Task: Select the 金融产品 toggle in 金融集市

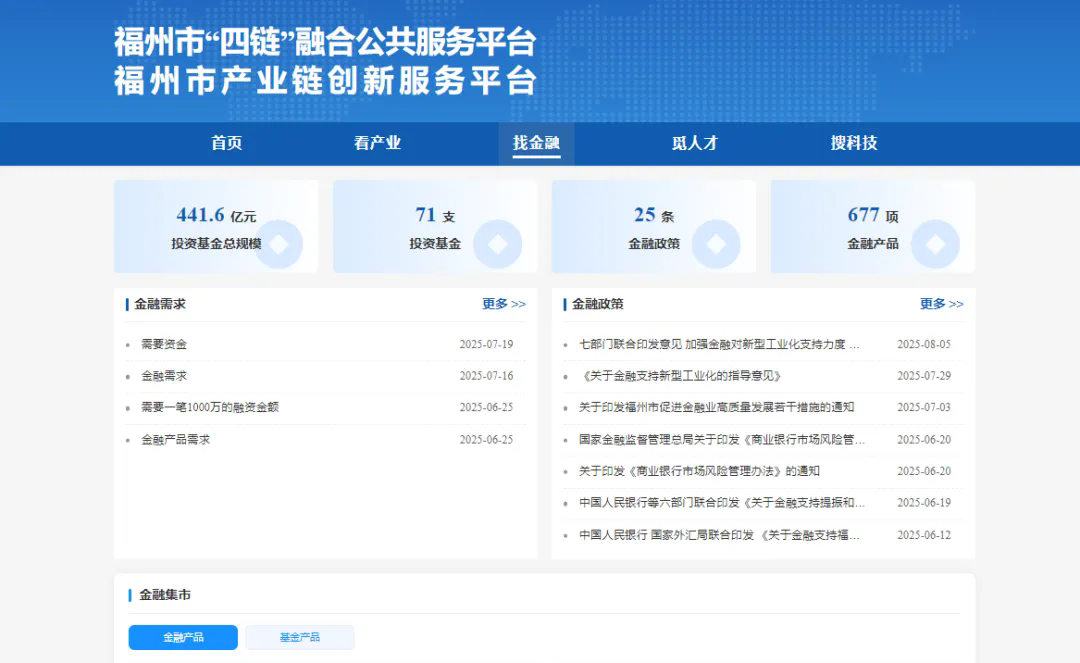Action: click(x=183, y=637)
